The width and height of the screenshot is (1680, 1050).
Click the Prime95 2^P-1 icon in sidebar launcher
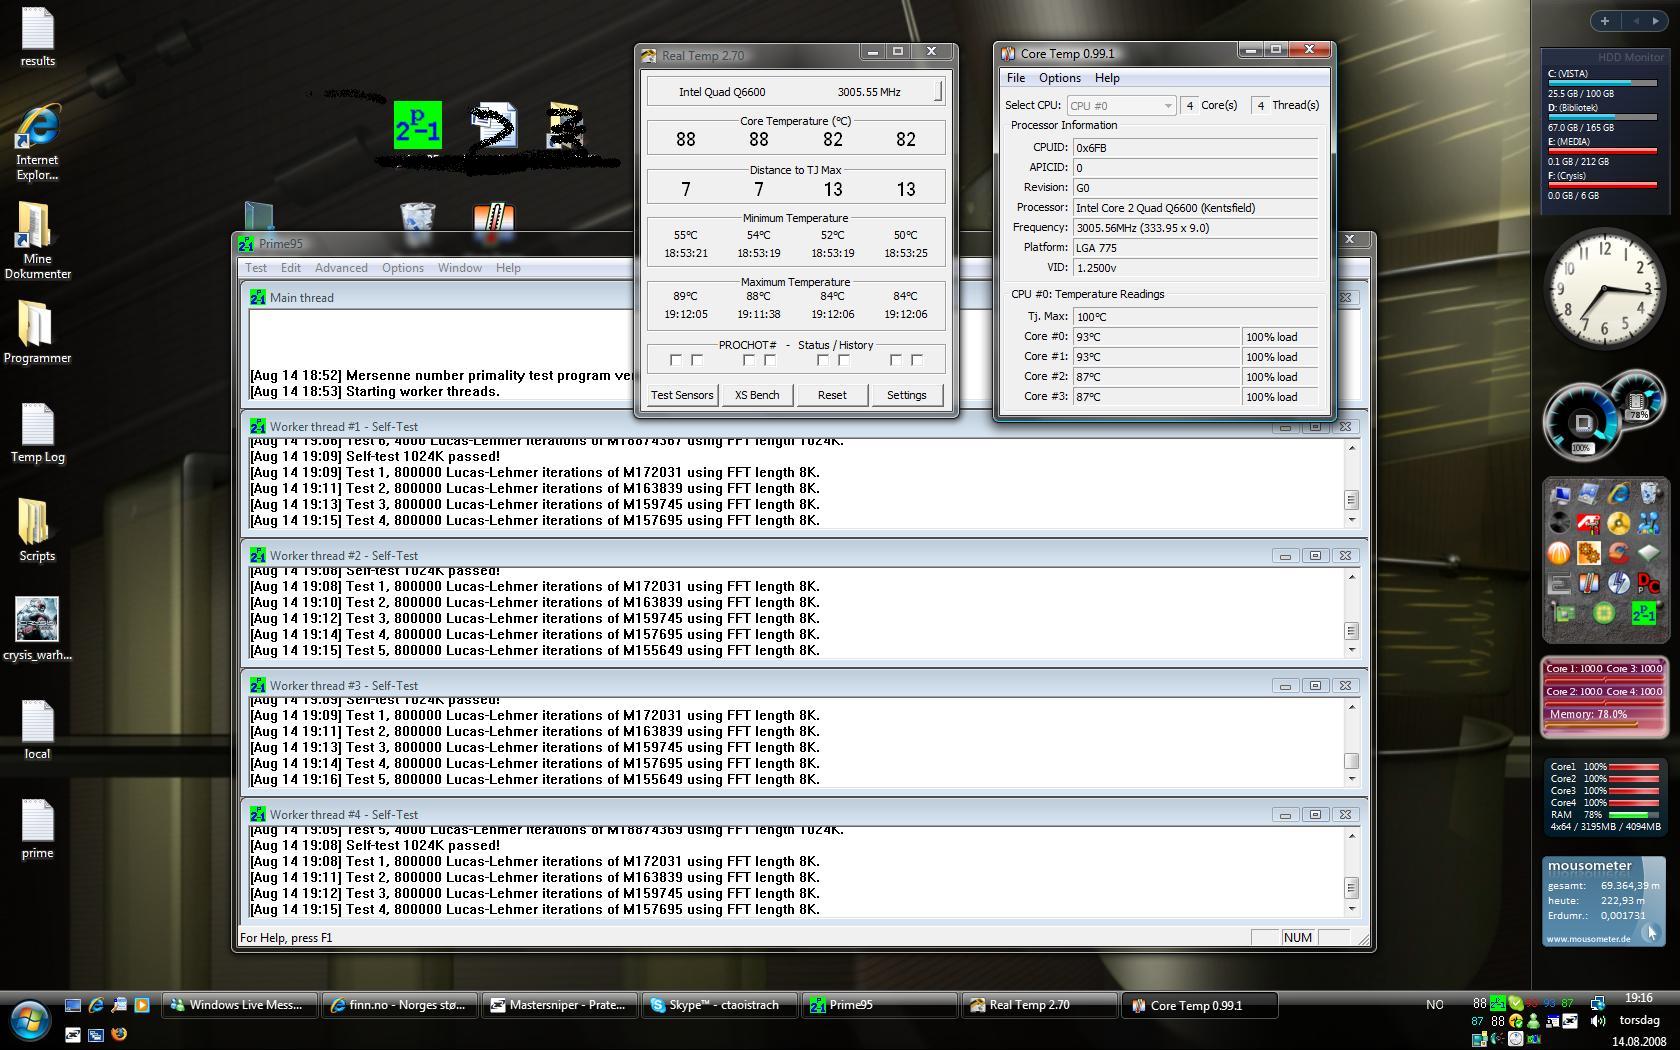tap(1643, 613)
